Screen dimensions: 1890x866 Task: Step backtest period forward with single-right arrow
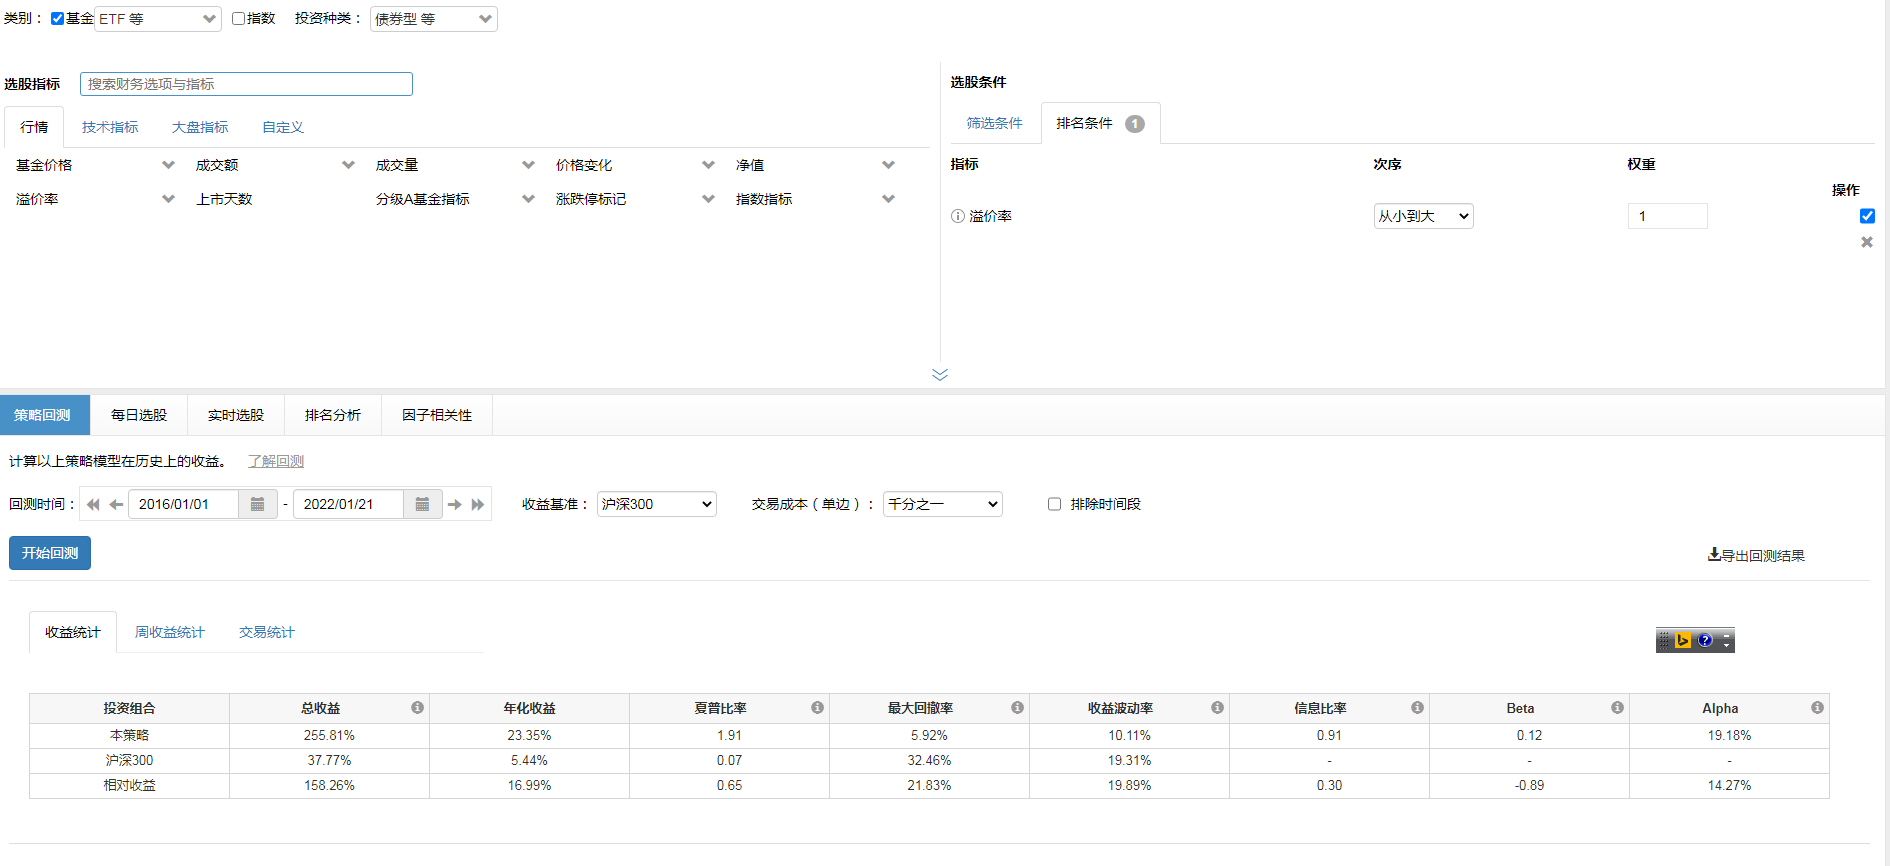[x=455, y=505]
